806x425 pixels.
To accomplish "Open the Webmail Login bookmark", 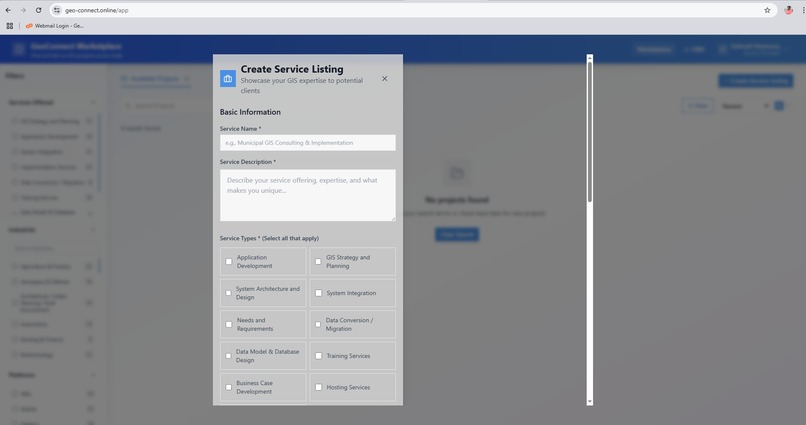I will point(55,26).
